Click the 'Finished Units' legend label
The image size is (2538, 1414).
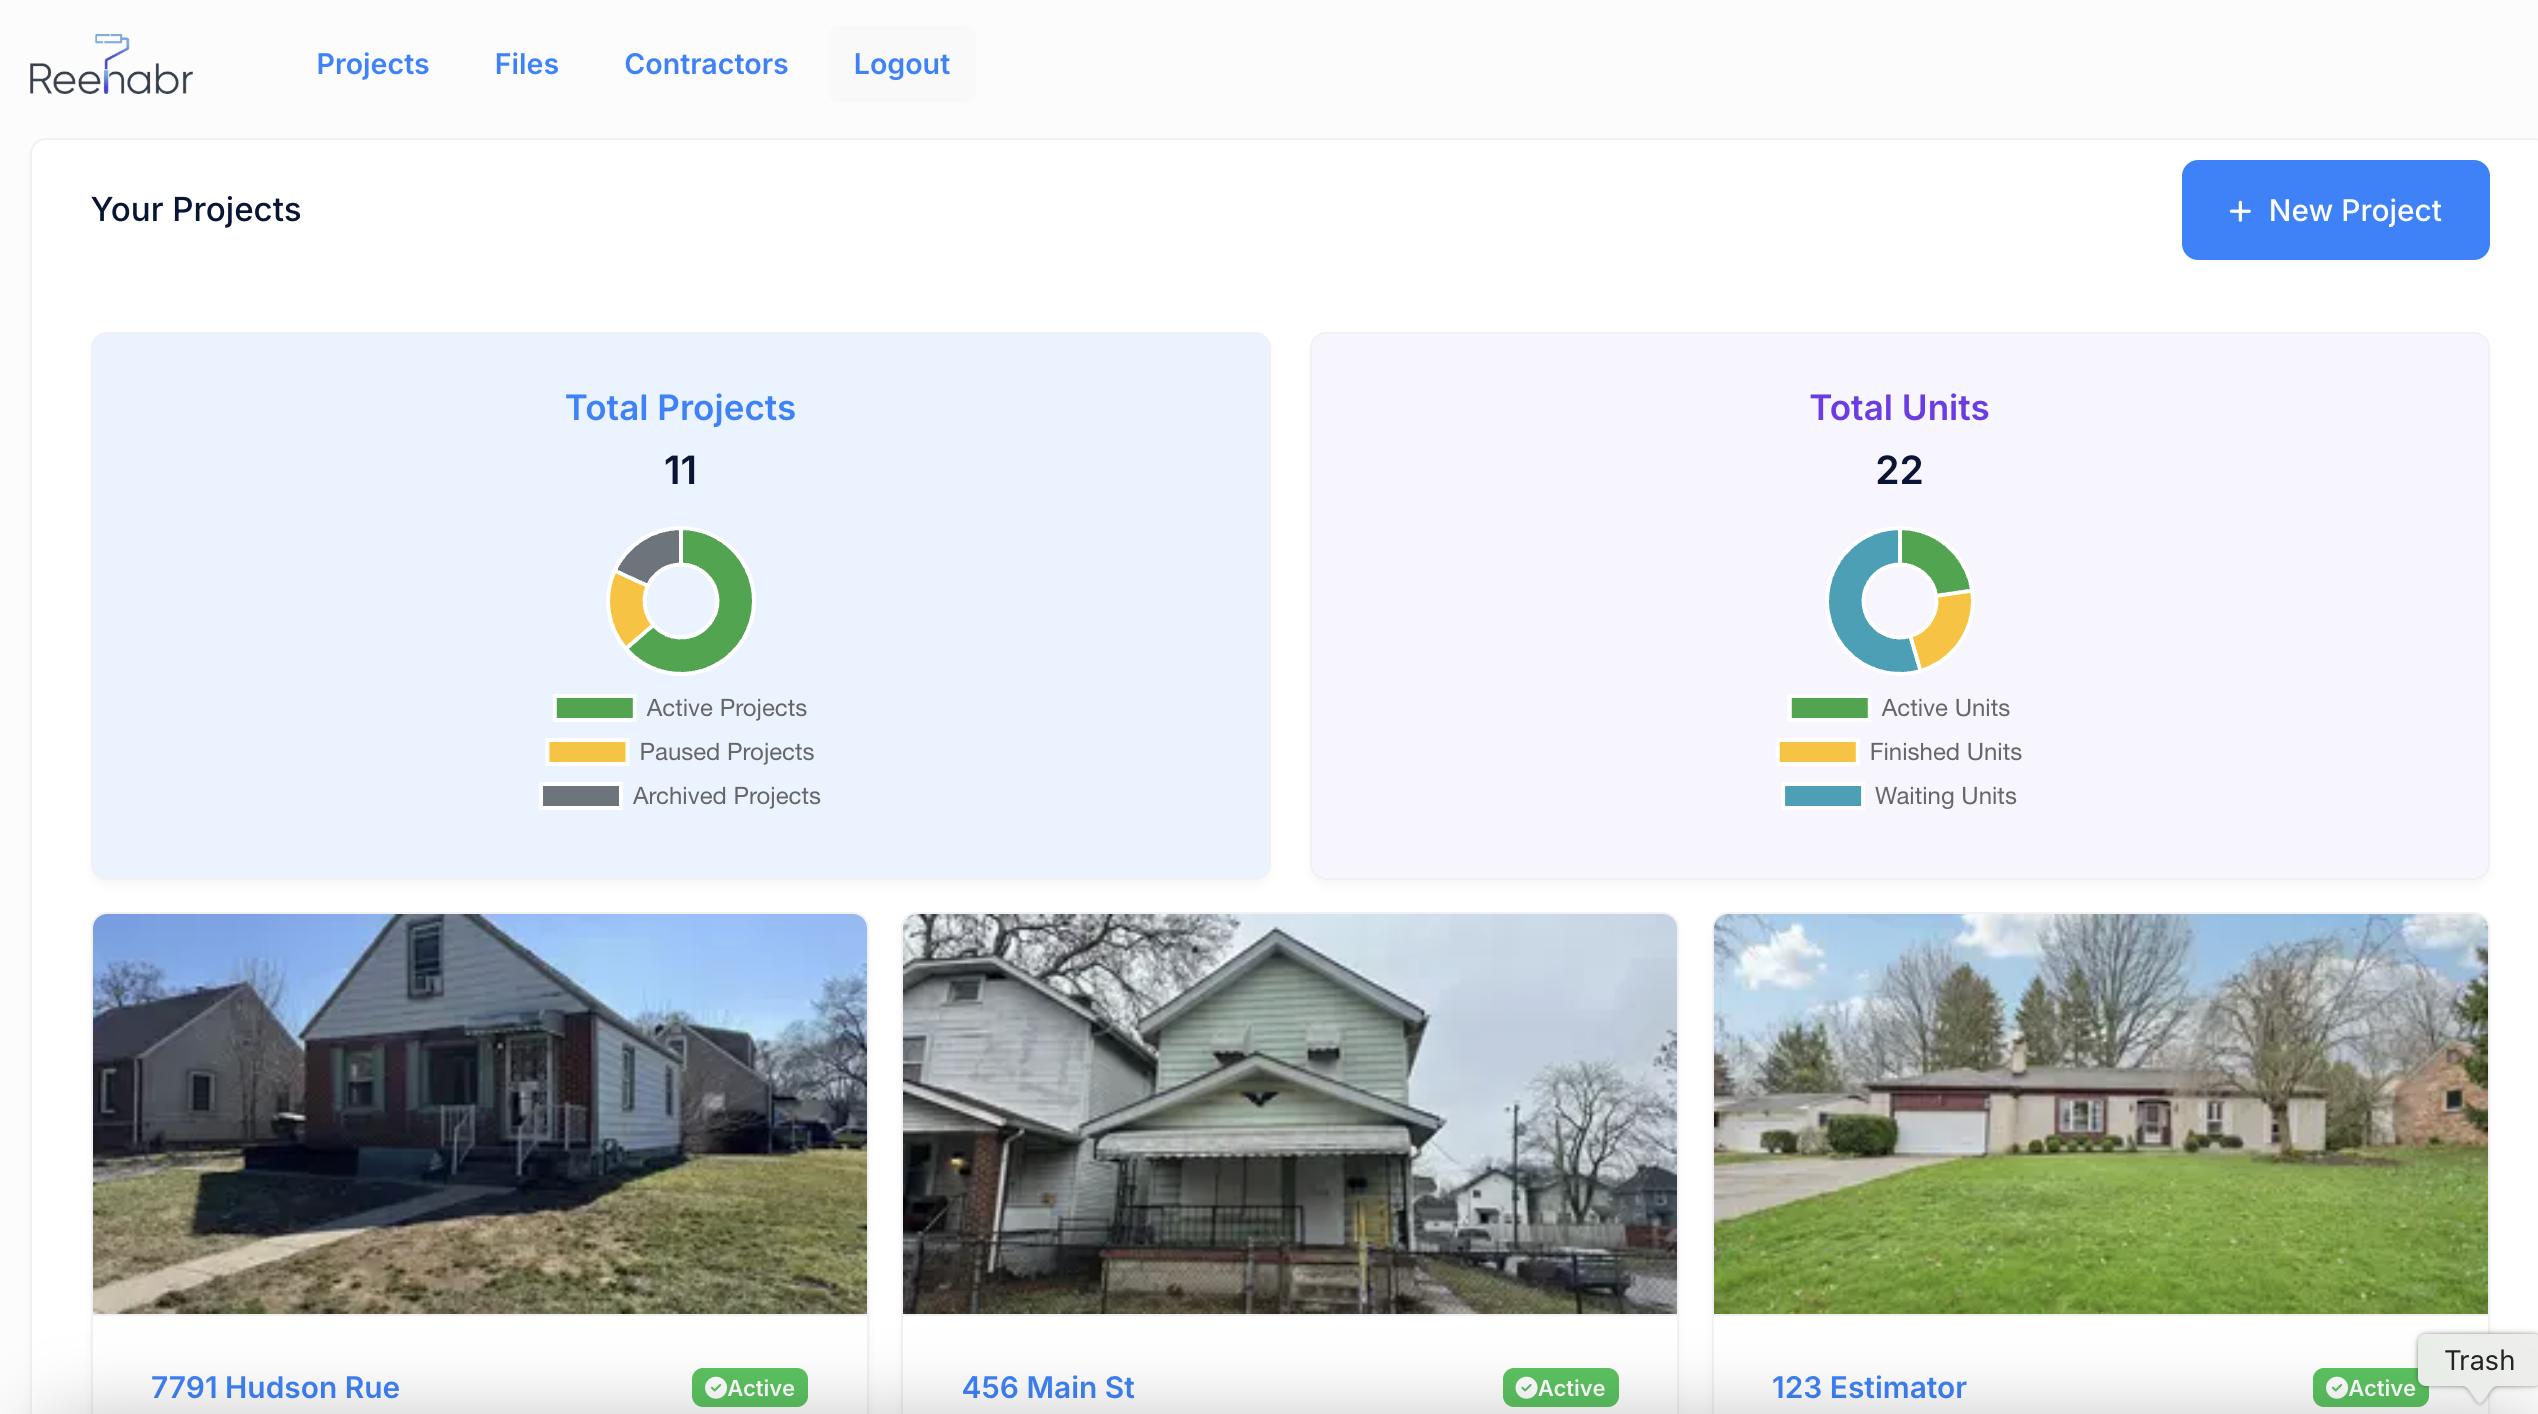point(1945,752)
